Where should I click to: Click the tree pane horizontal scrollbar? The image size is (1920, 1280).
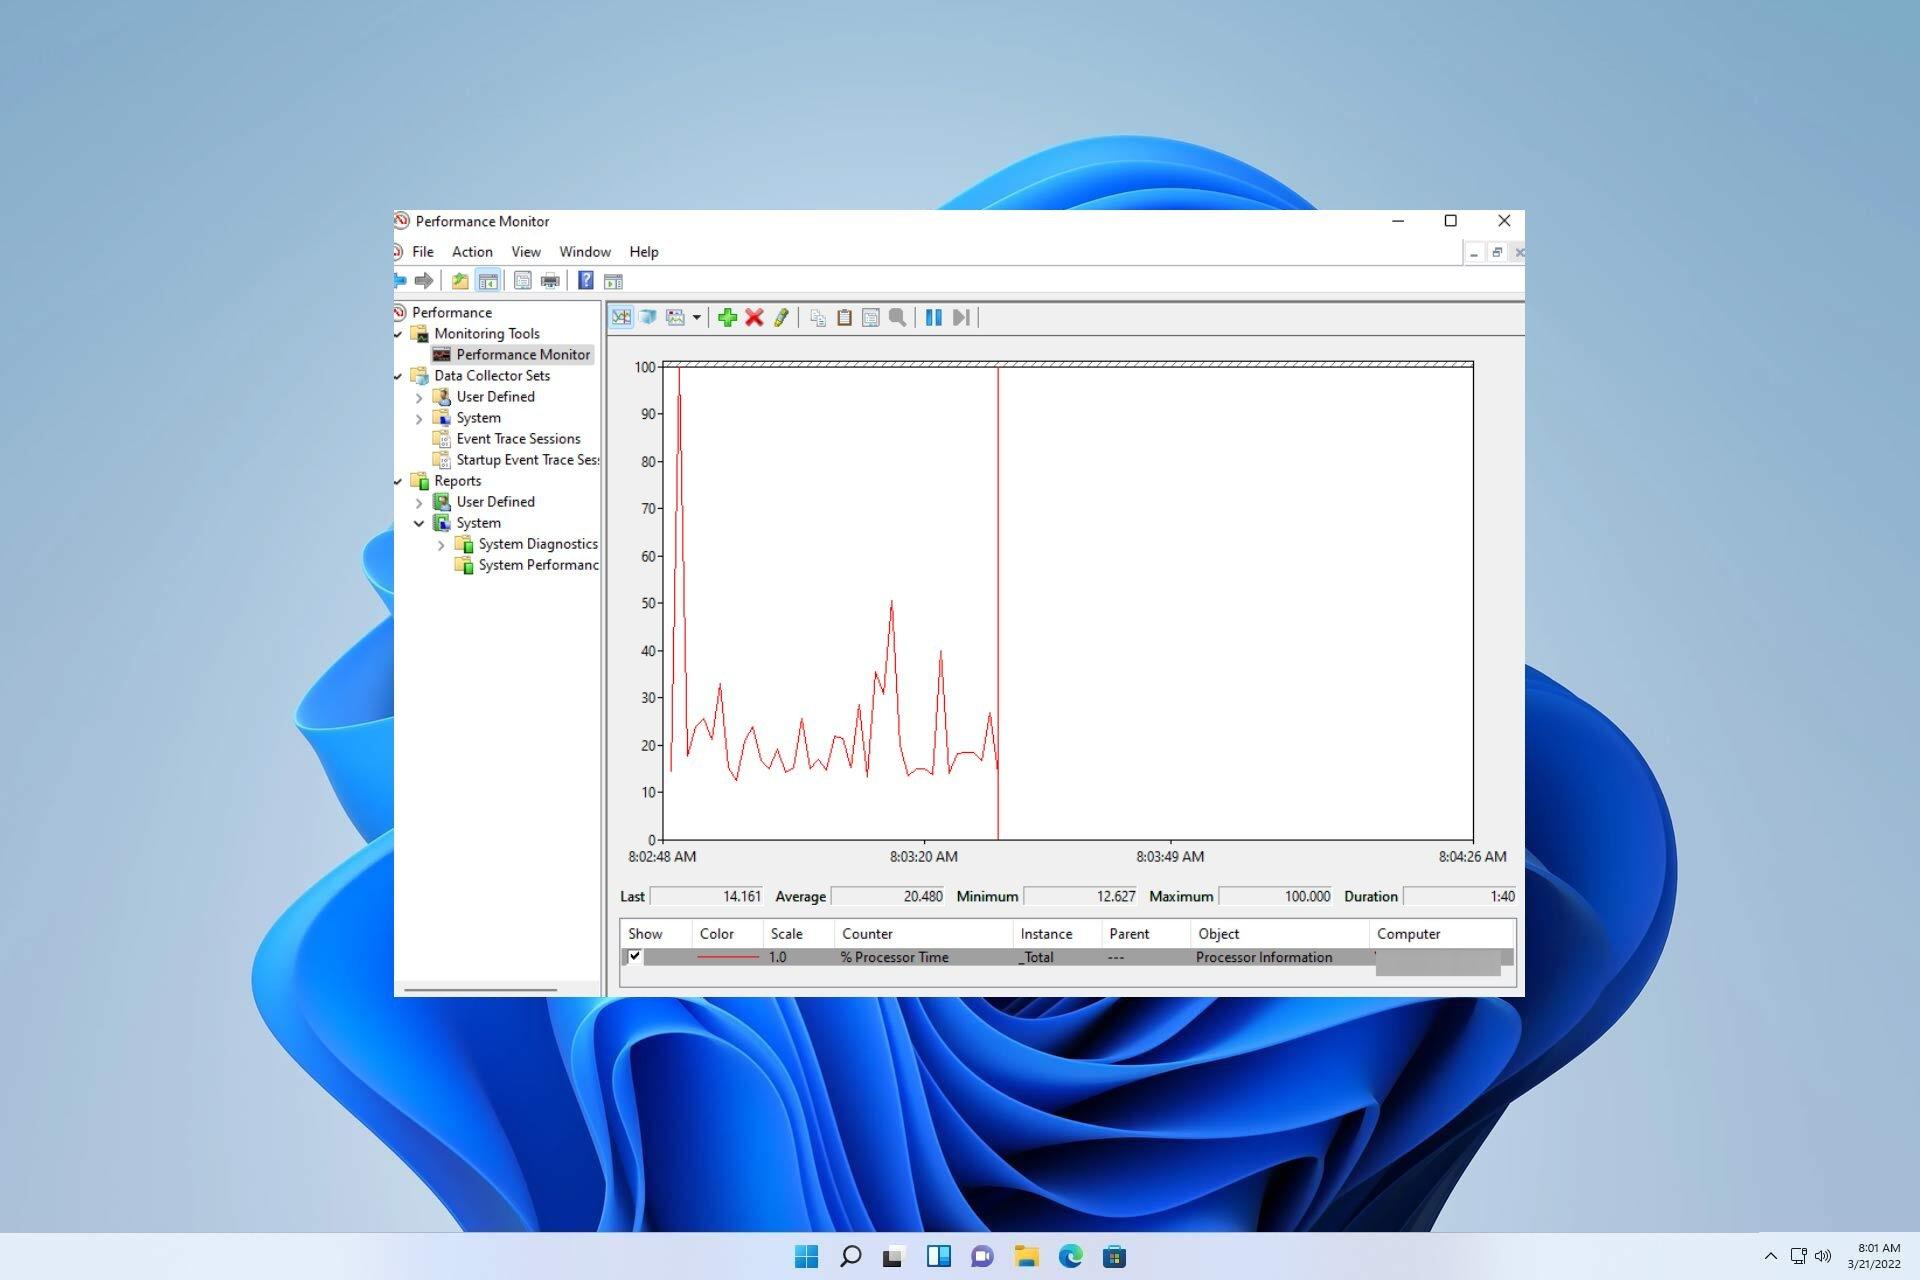point(480,990)
